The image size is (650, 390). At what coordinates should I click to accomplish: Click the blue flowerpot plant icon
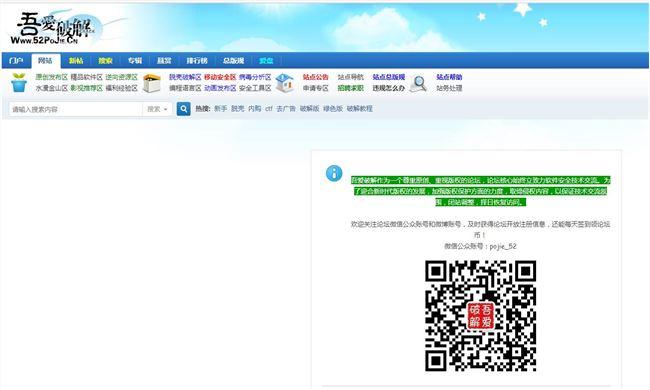click(19, 82)
